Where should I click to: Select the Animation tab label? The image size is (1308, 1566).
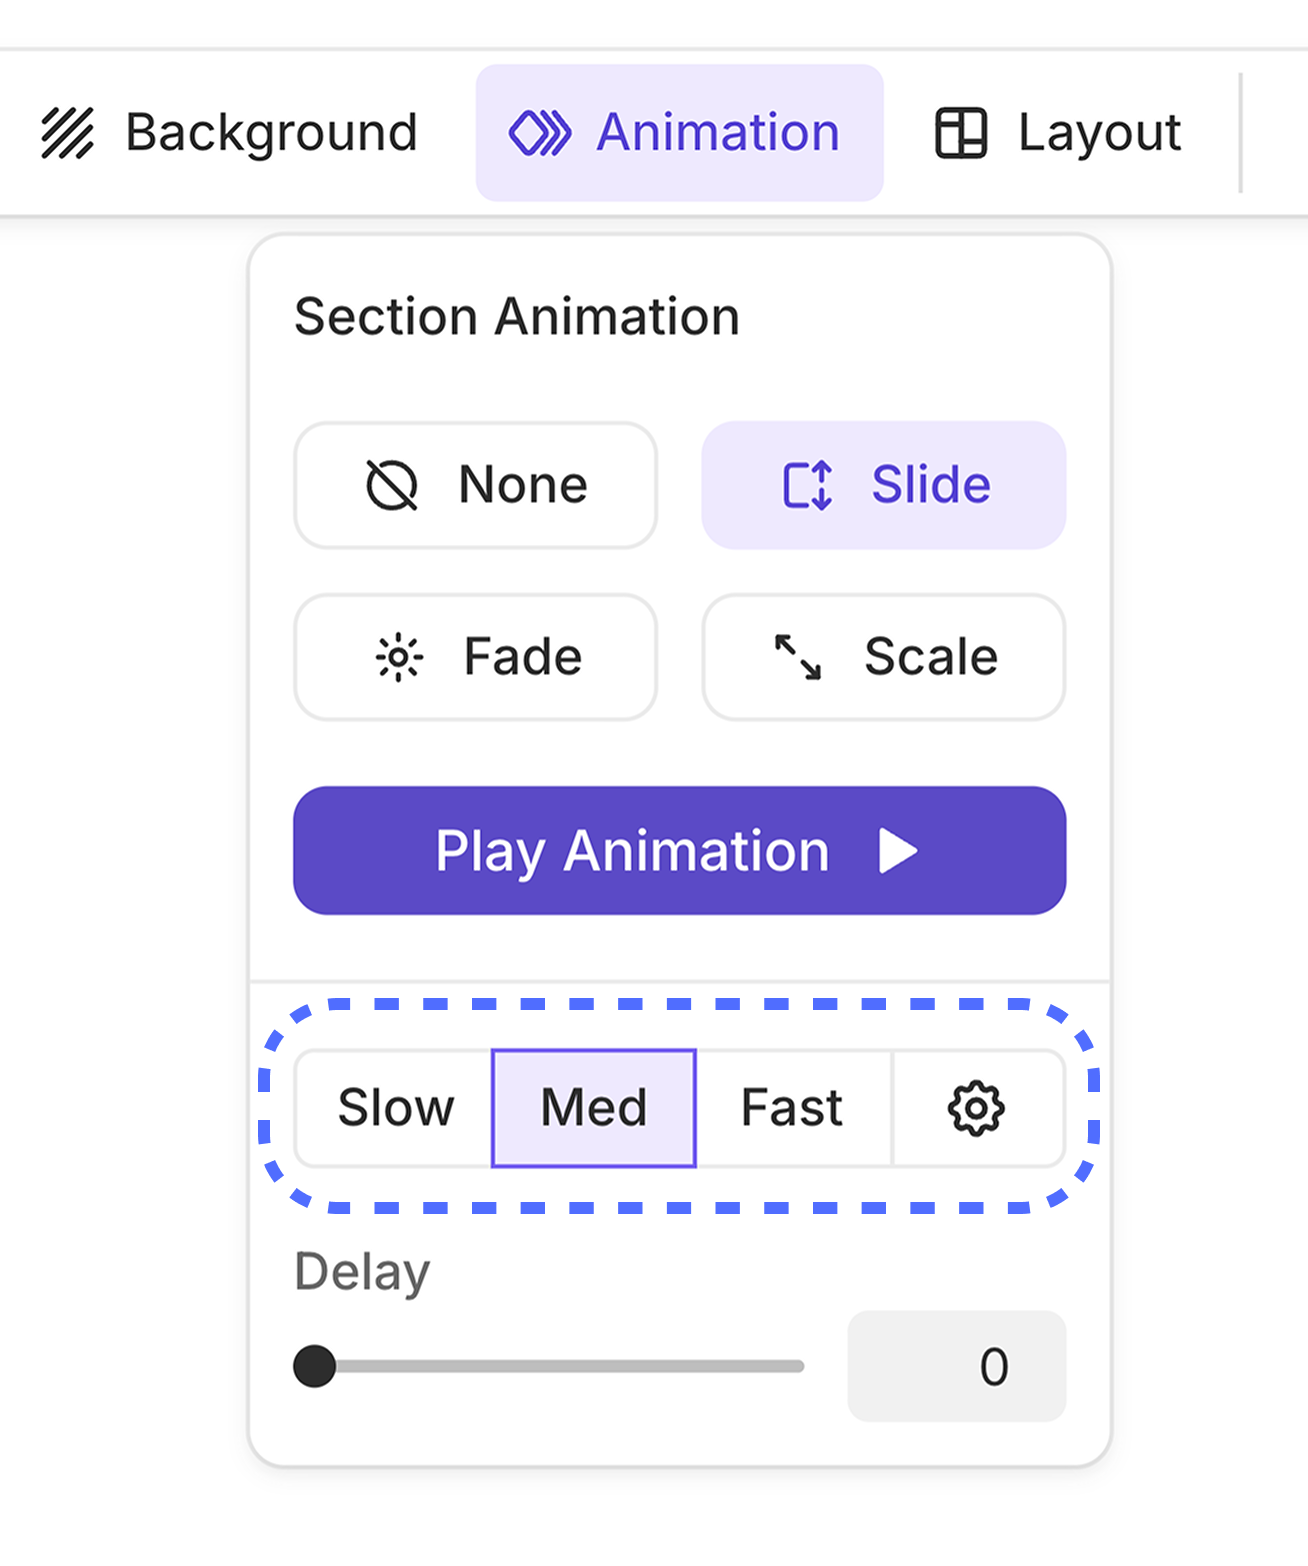(718, 133)
